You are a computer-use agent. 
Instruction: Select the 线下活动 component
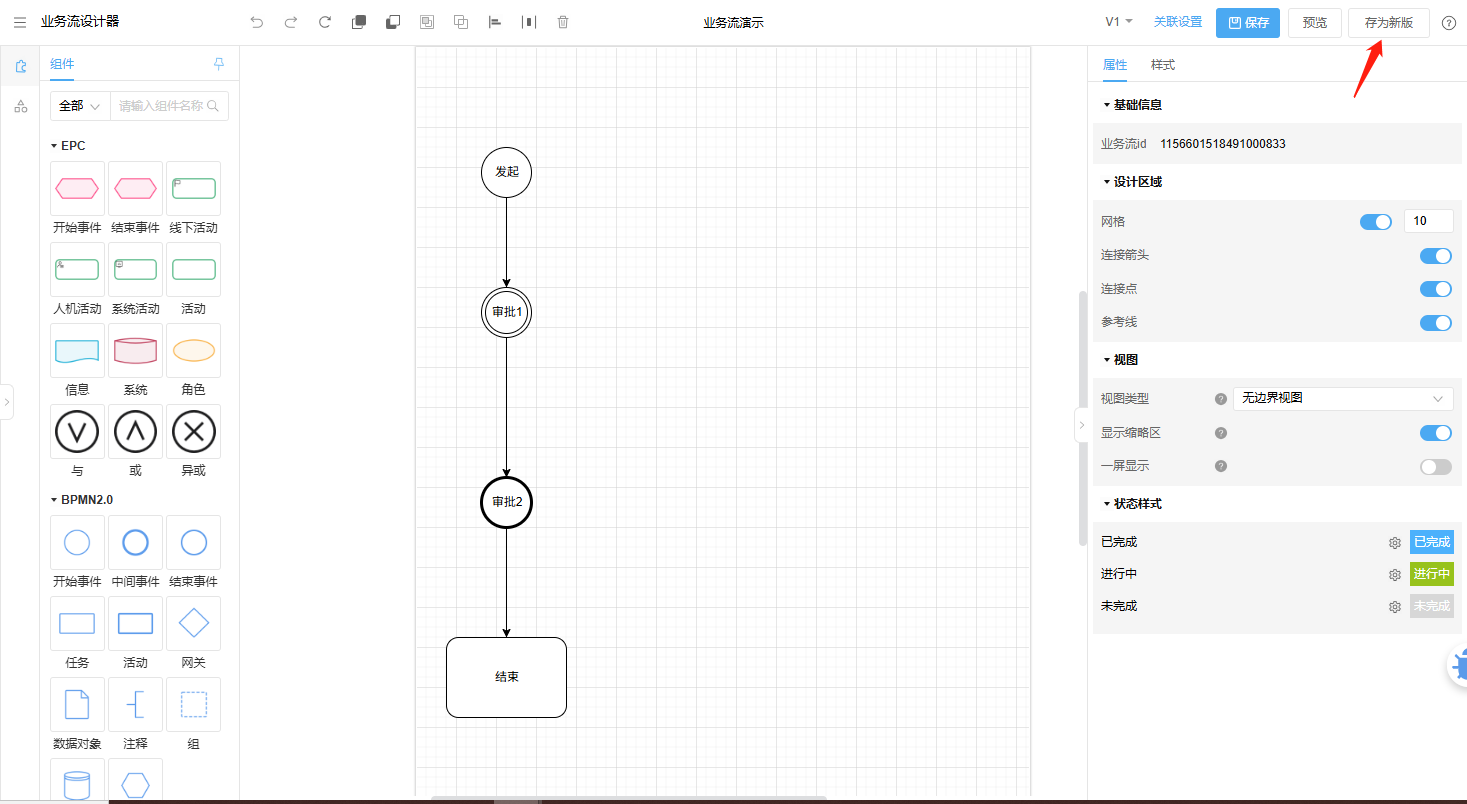pyautogui.click(x=193, y=188)
